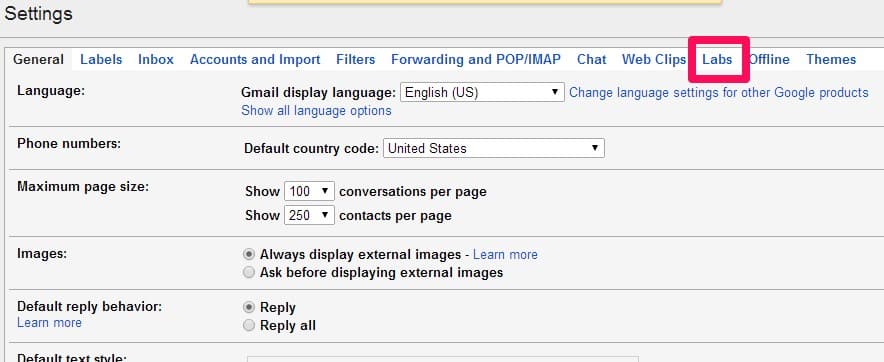Open the General settings tab
The image size is (884, 362).
coord(38,59)
